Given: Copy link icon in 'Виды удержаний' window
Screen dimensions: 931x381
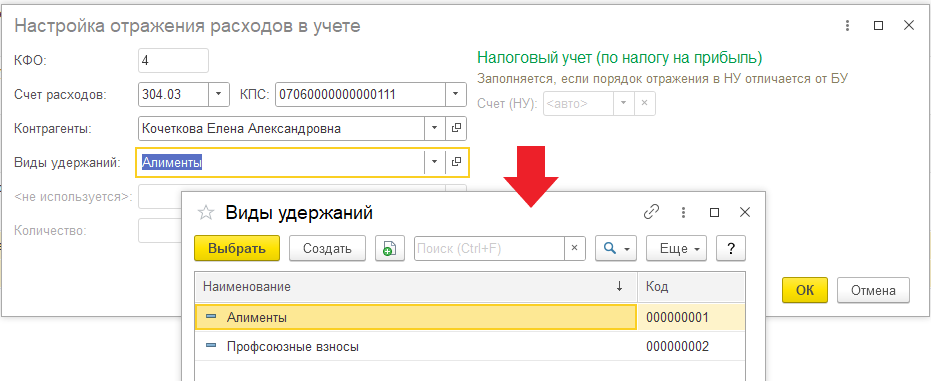Looking at the screenshot, I should pos(652,212).
